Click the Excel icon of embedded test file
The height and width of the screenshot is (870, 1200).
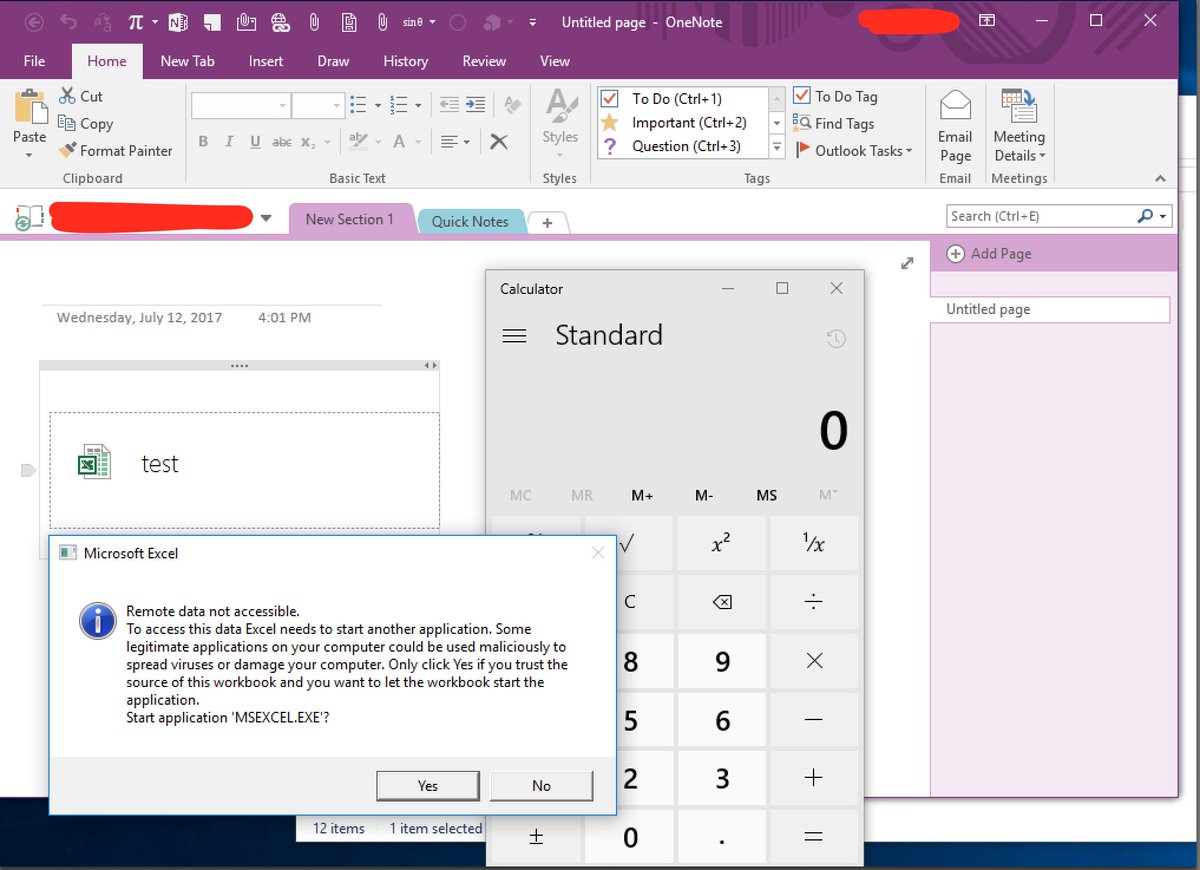coord(94,463)
